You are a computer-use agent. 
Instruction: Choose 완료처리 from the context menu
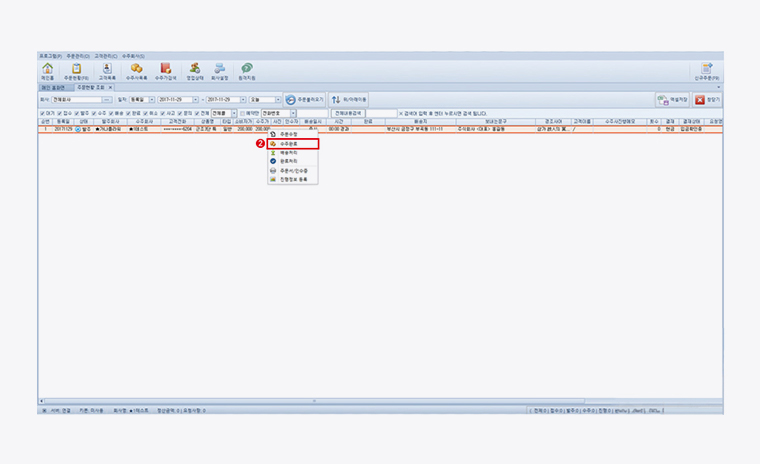[x=290, y=161]
